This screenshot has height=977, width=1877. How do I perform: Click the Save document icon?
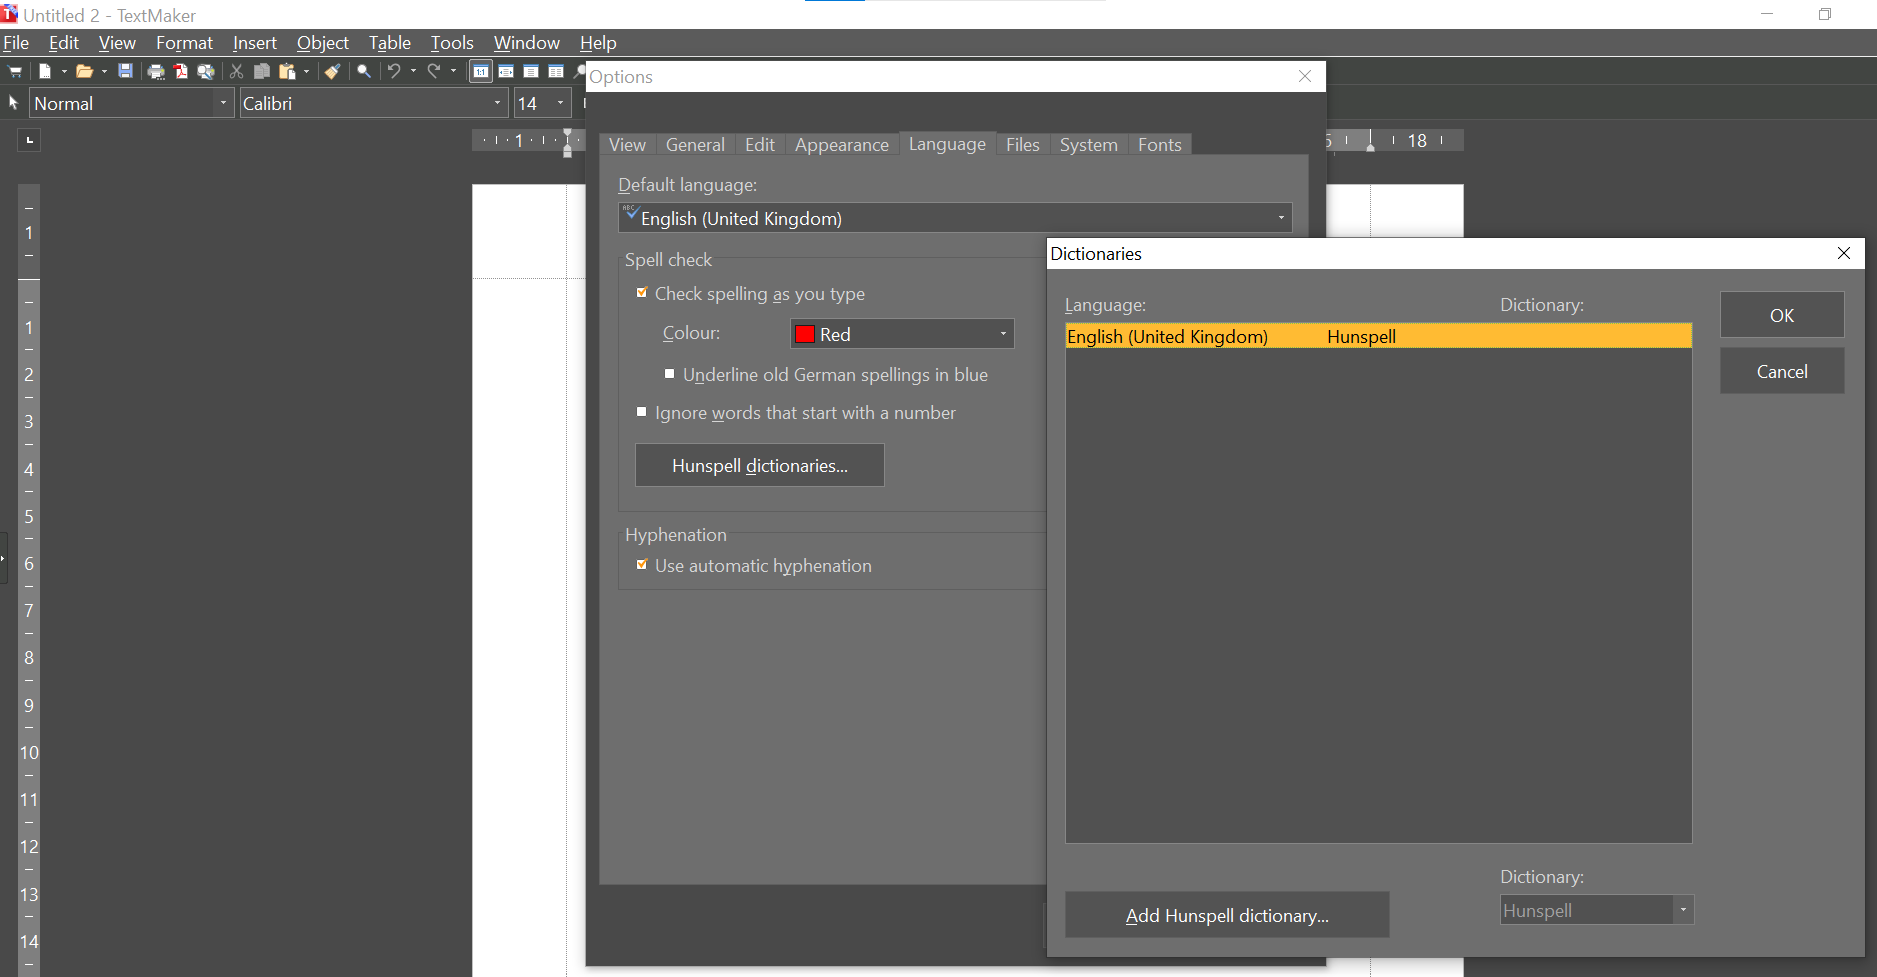pyautogui.click(x=125, y=71)
